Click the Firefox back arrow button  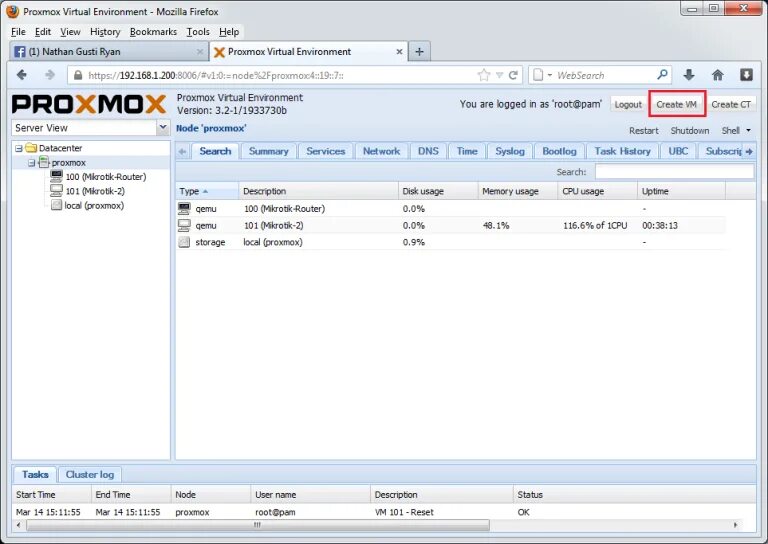(x=22, y=75)
